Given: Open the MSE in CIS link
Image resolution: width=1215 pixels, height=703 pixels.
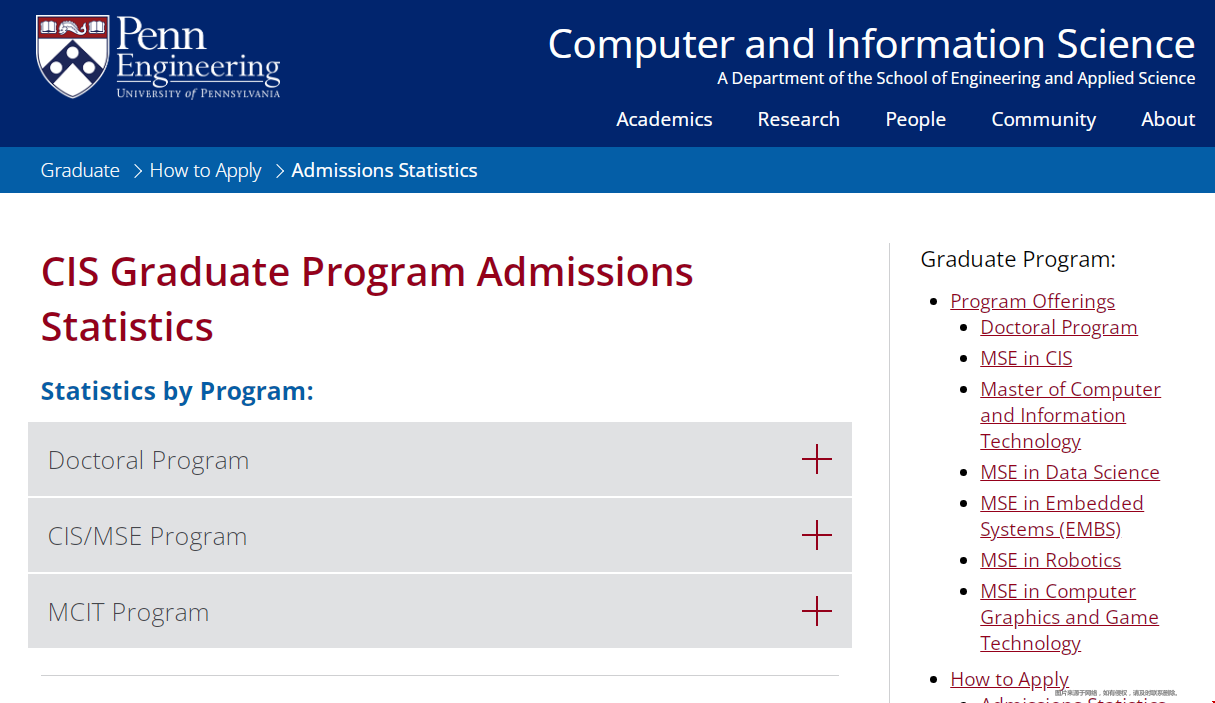Looking at the screenshot, I should click(1026, 358).
